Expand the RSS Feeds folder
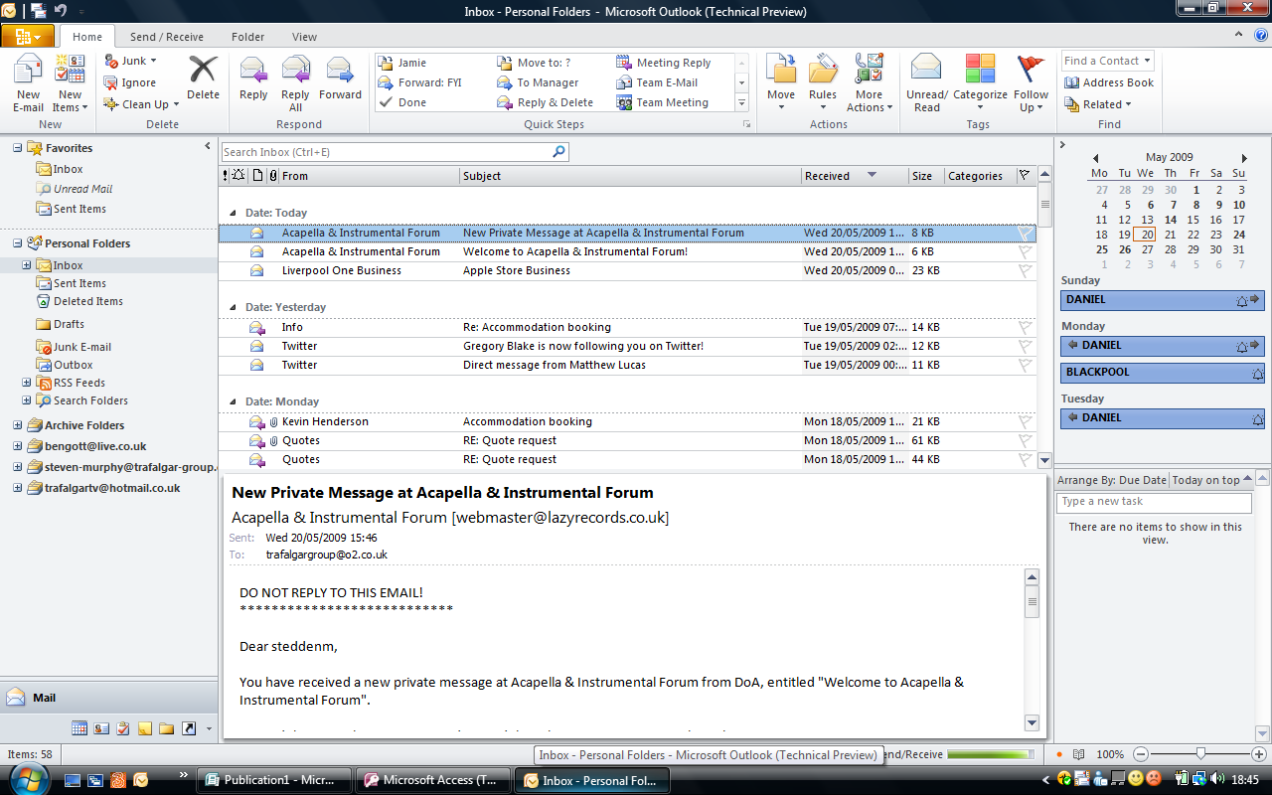 click(x=27, y=383)
